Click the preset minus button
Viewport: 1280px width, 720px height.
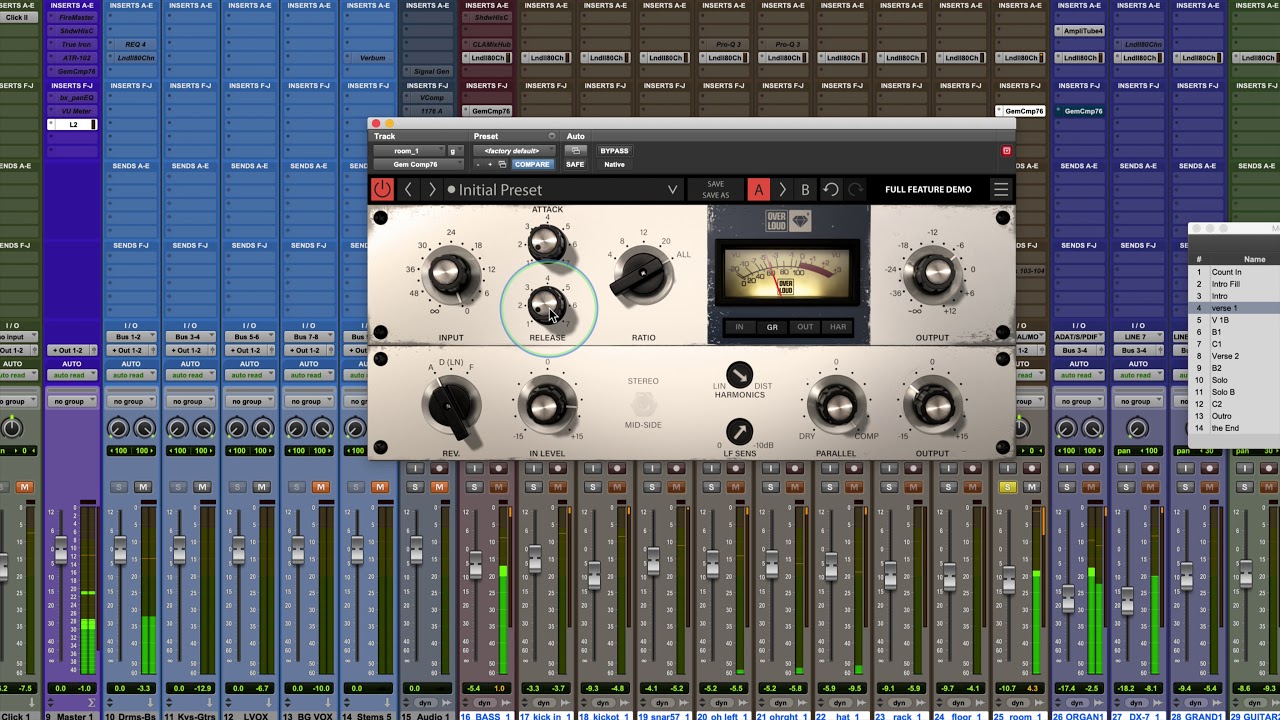pos(478,164)
